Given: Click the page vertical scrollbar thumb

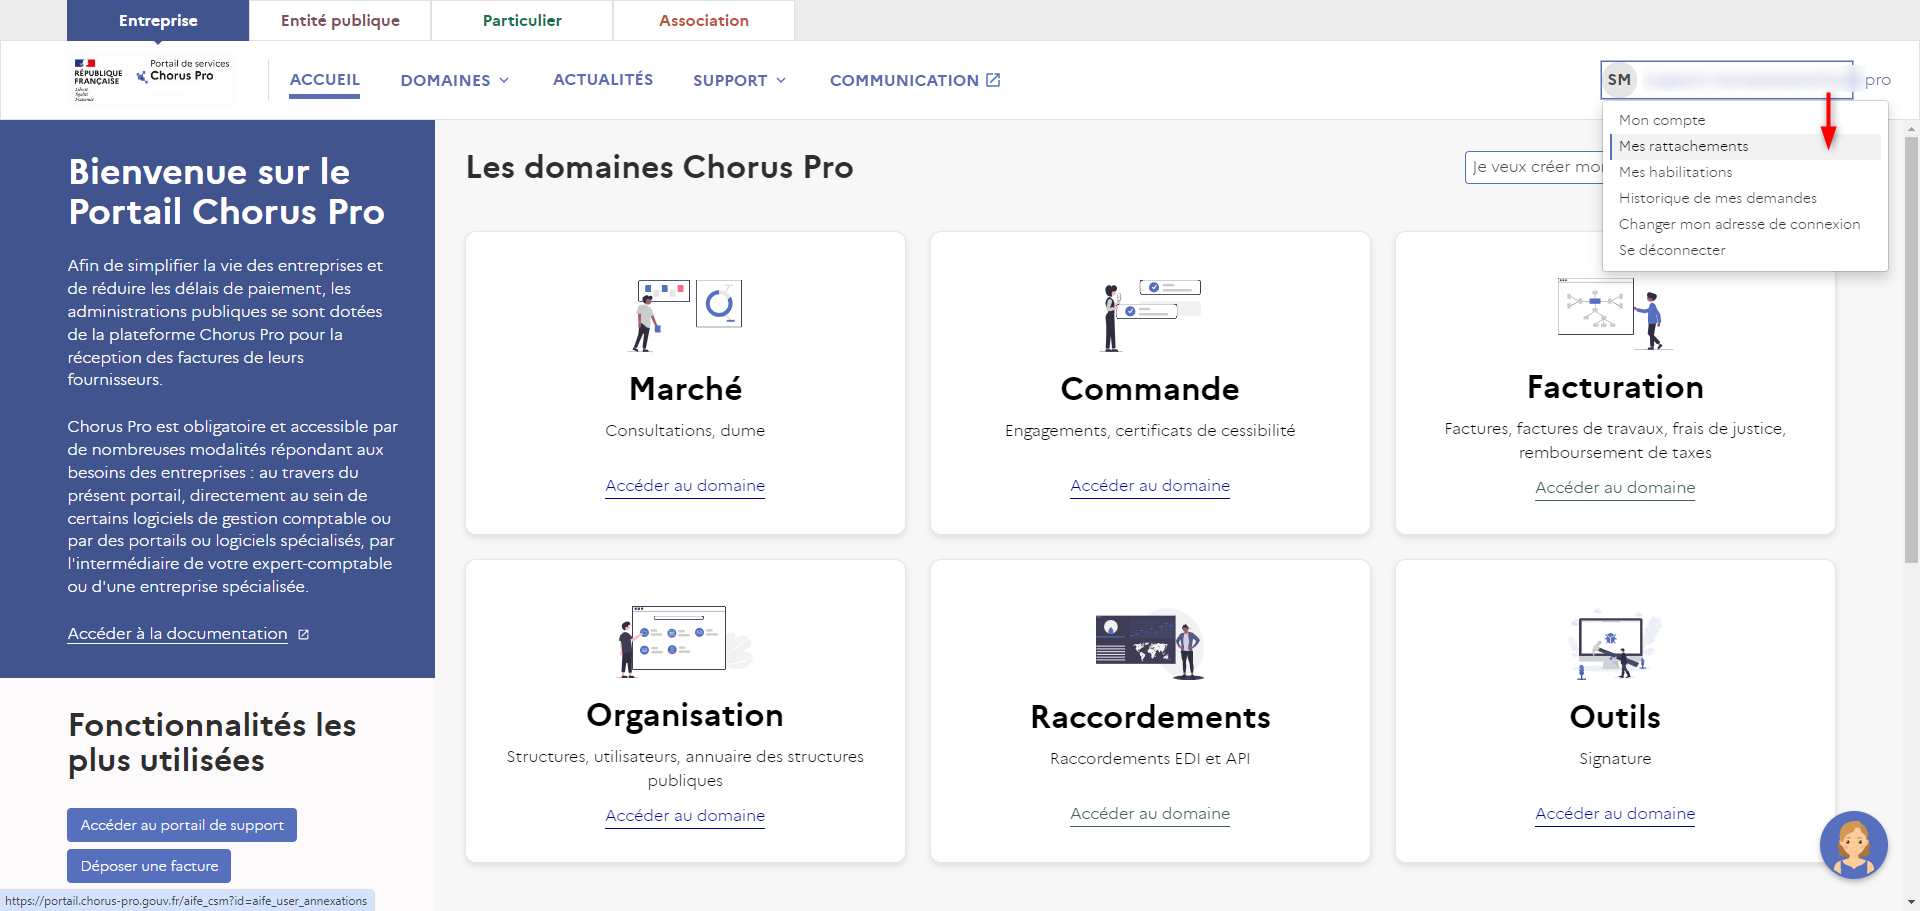Looking at the screenshot, I should pos(1912,350).
